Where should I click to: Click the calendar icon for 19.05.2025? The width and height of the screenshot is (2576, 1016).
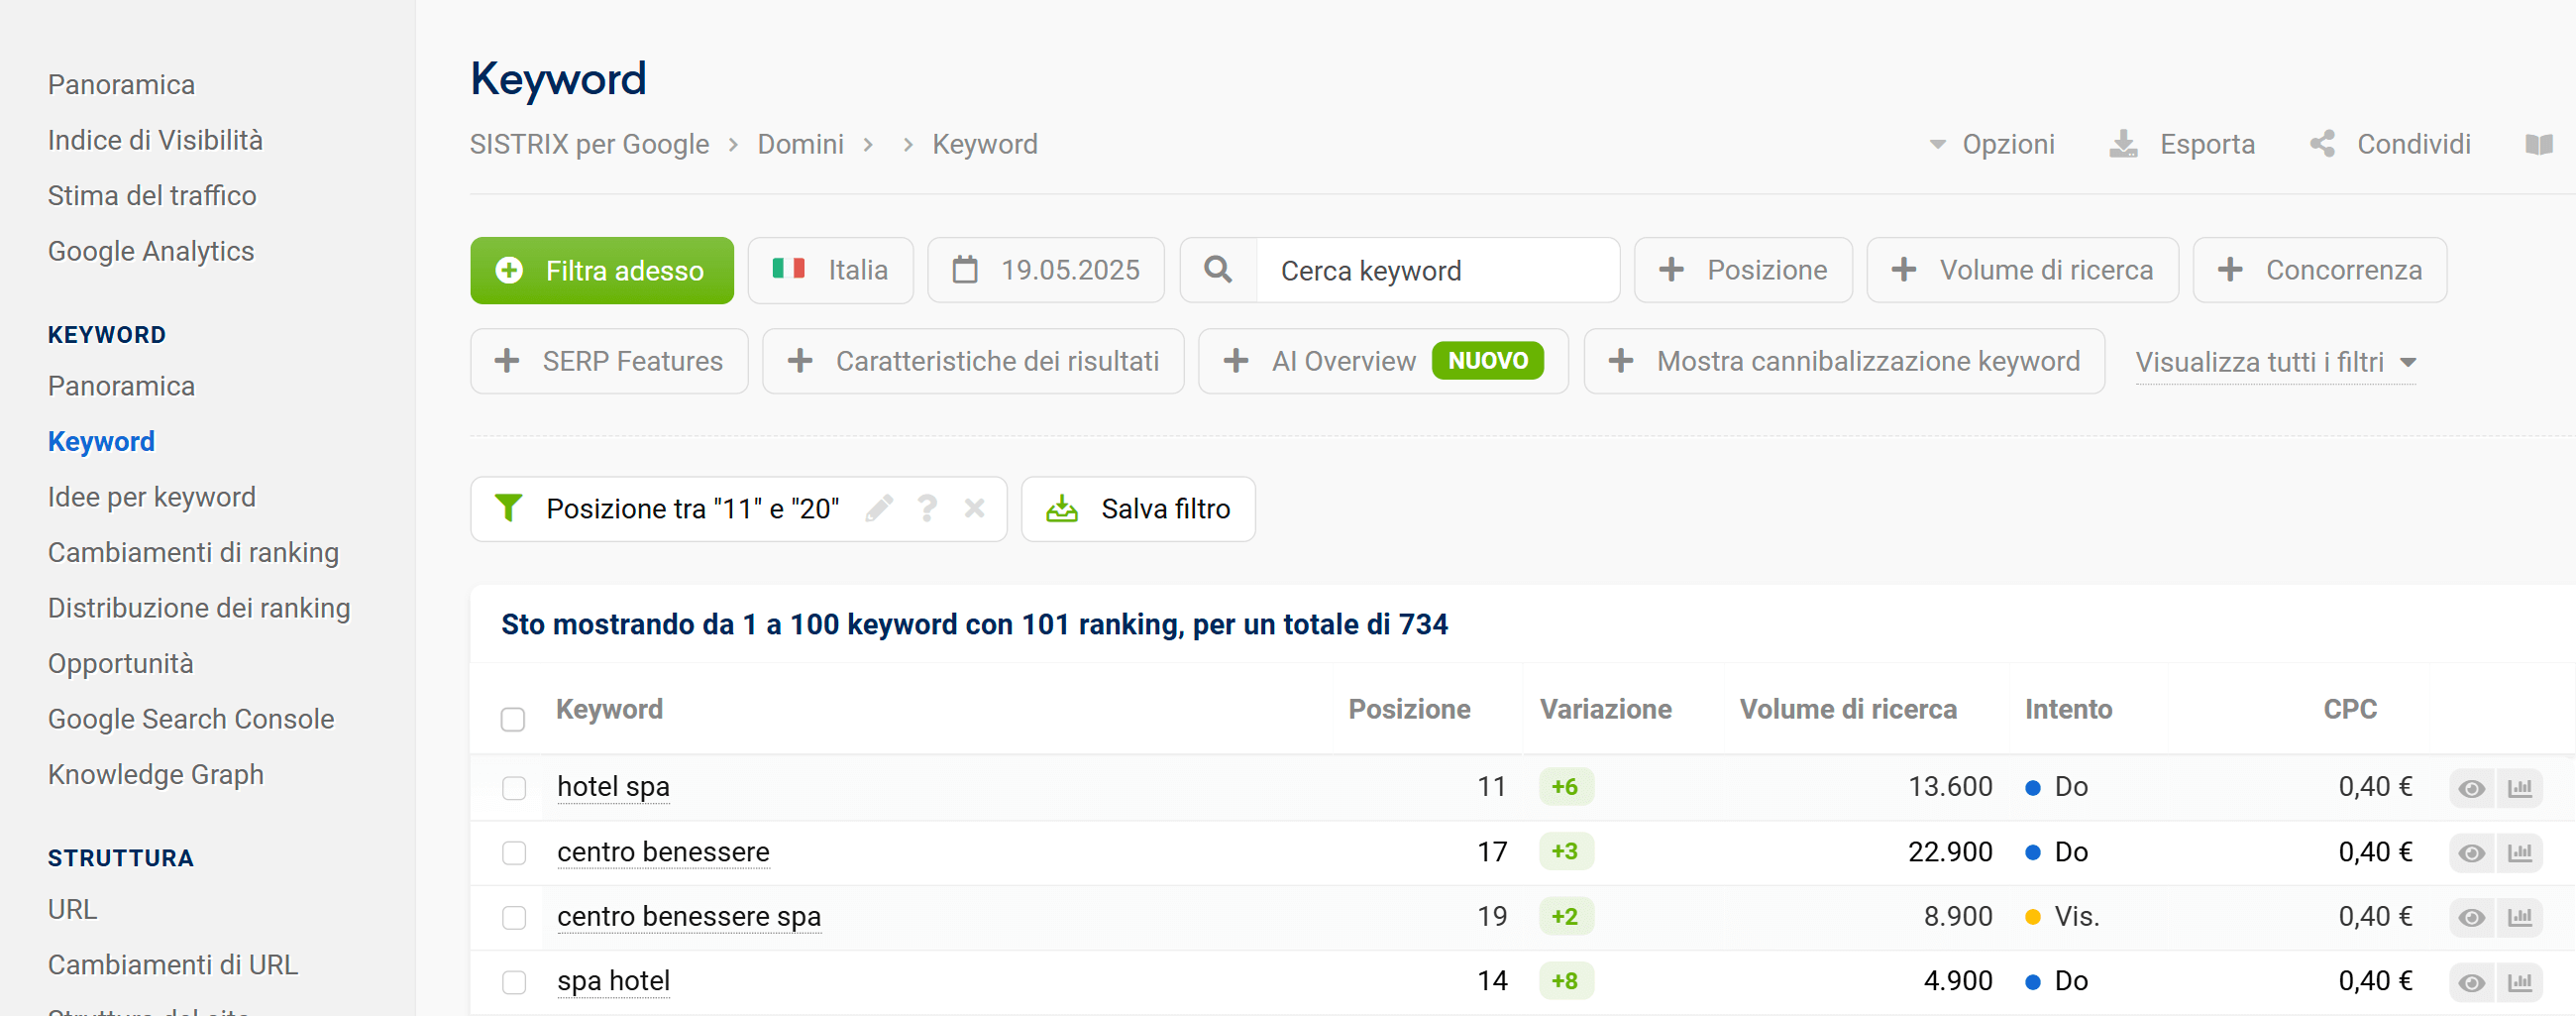point(965,270)
